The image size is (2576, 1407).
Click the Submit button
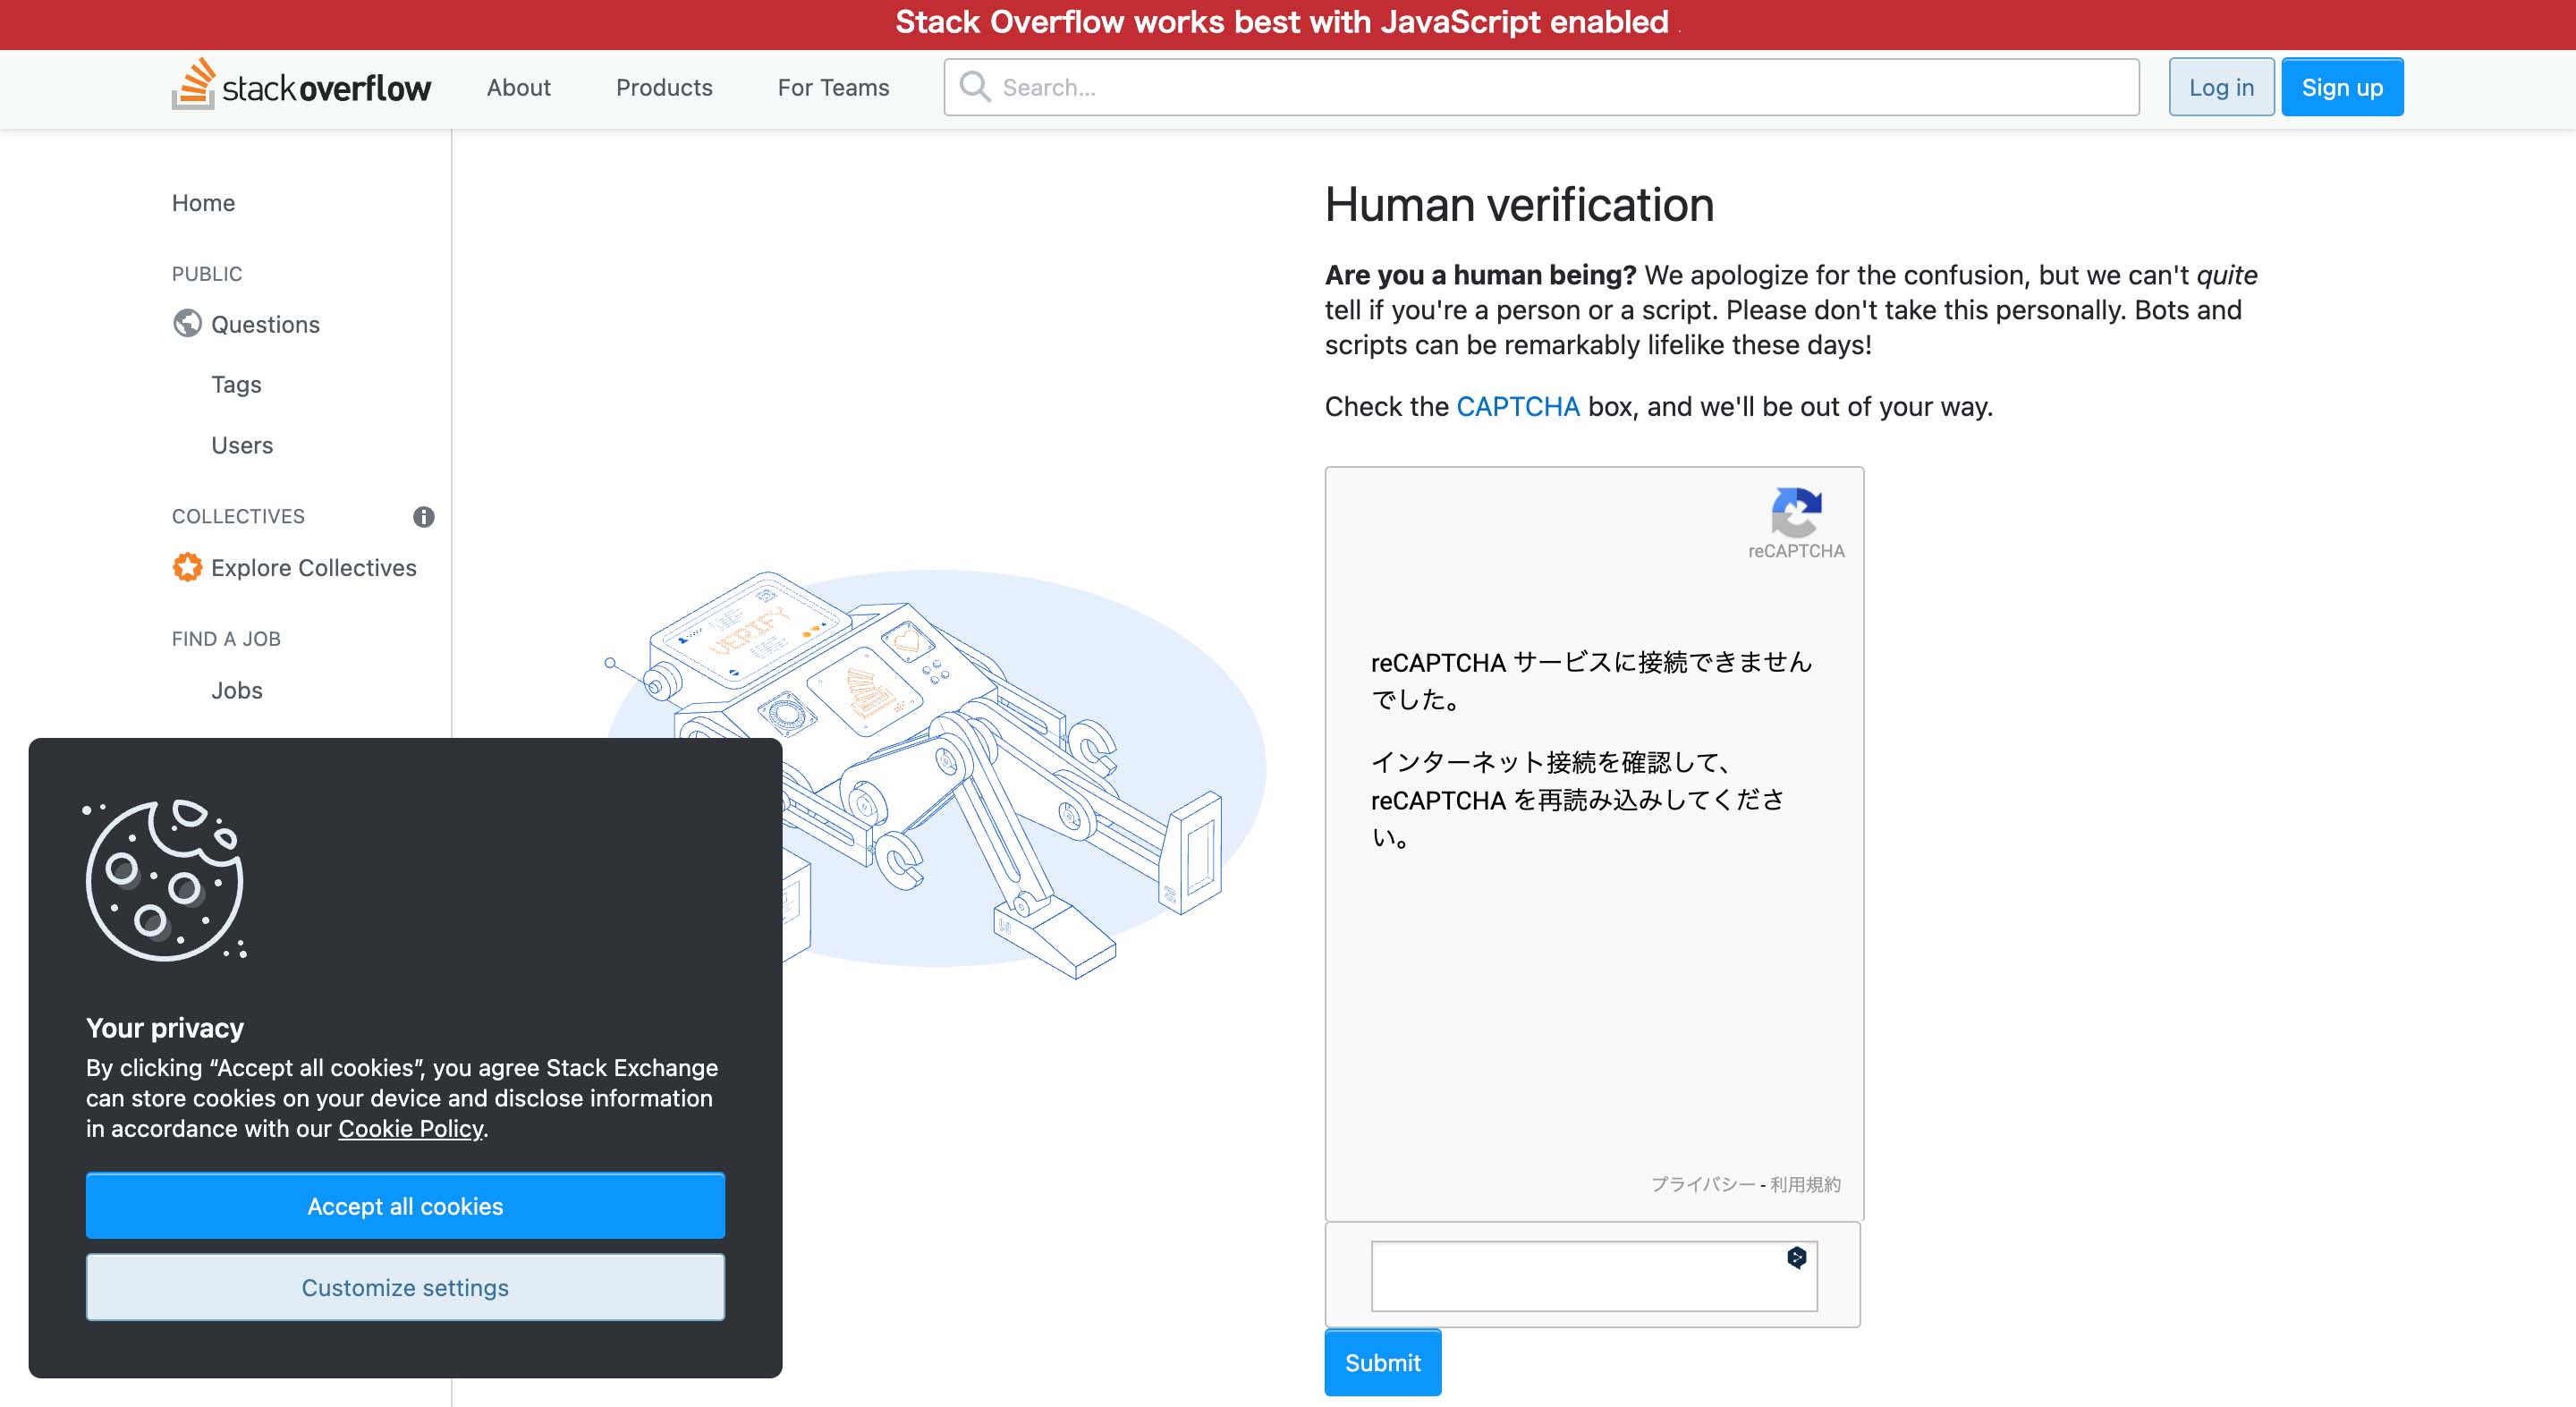(x=1382, y=1362)
